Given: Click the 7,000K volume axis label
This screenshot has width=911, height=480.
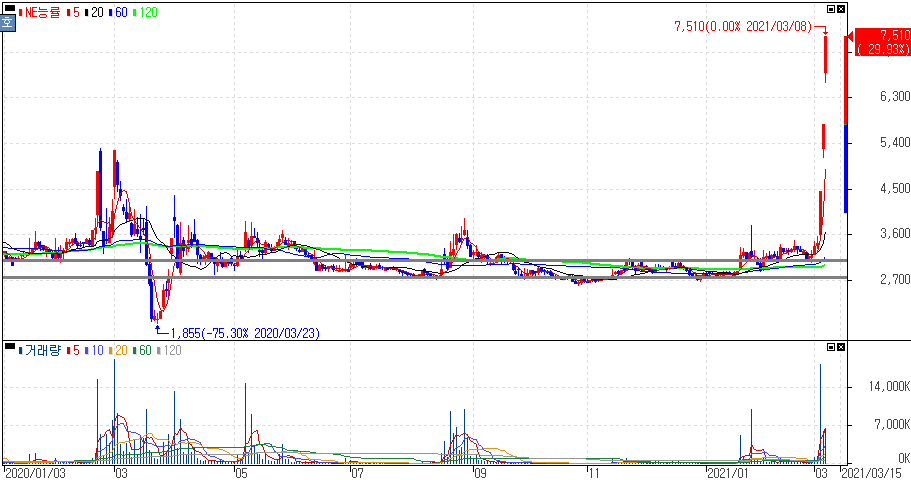Looking at the screenshot, I should coord(892,425).
